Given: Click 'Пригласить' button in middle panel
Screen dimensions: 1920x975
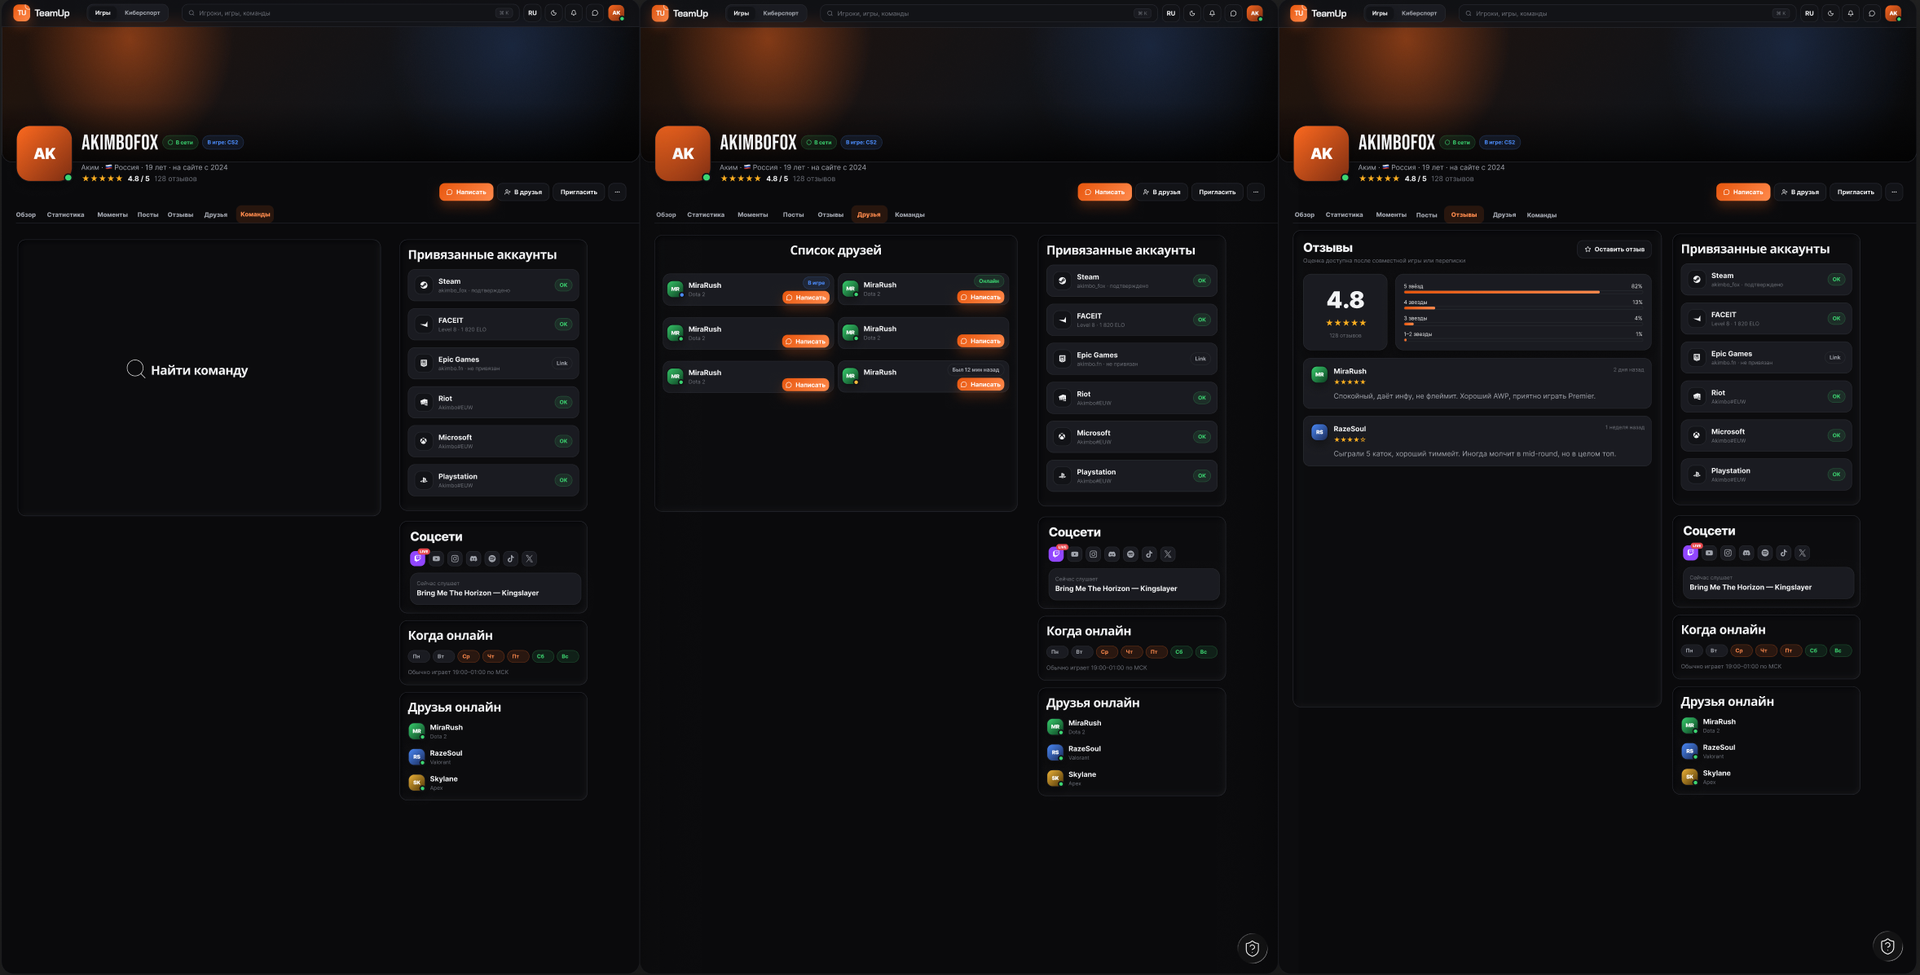Looking at the screenshot, I should point(1217,192).
